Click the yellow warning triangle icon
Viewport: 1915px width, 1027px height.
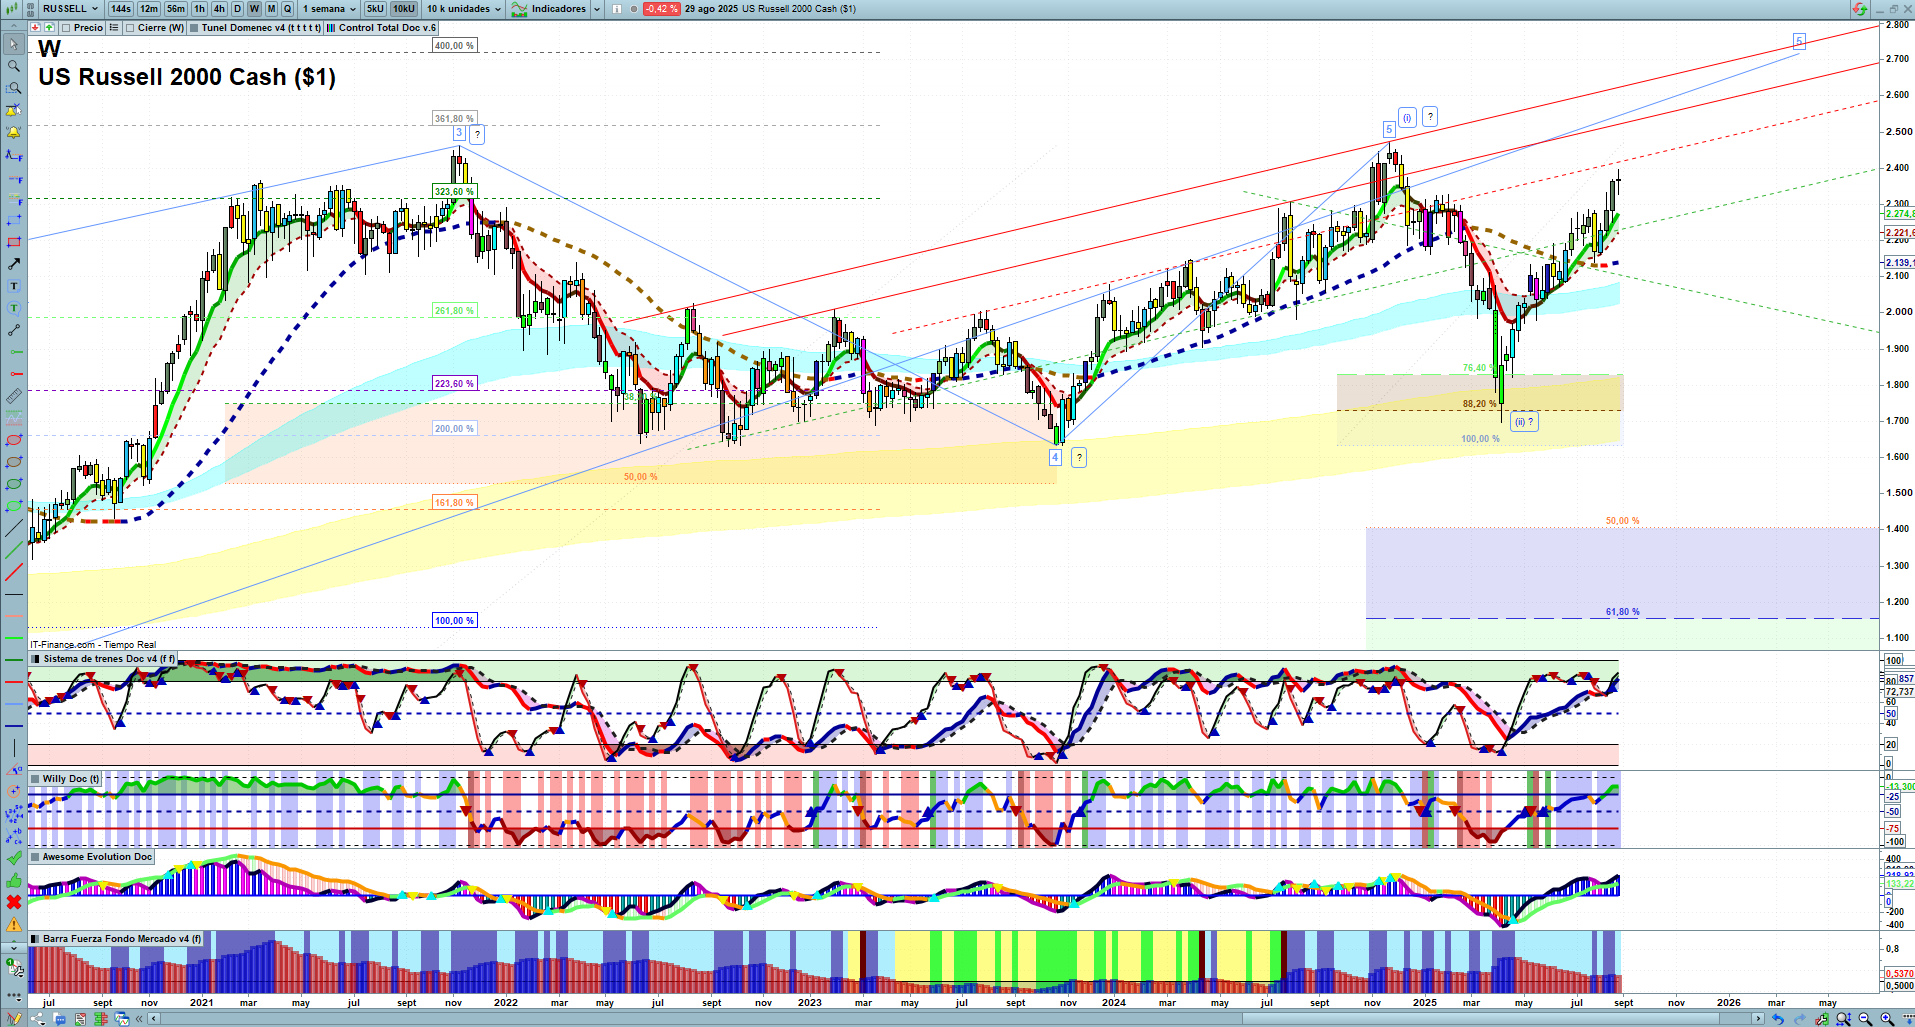click(x=14, y=924)
